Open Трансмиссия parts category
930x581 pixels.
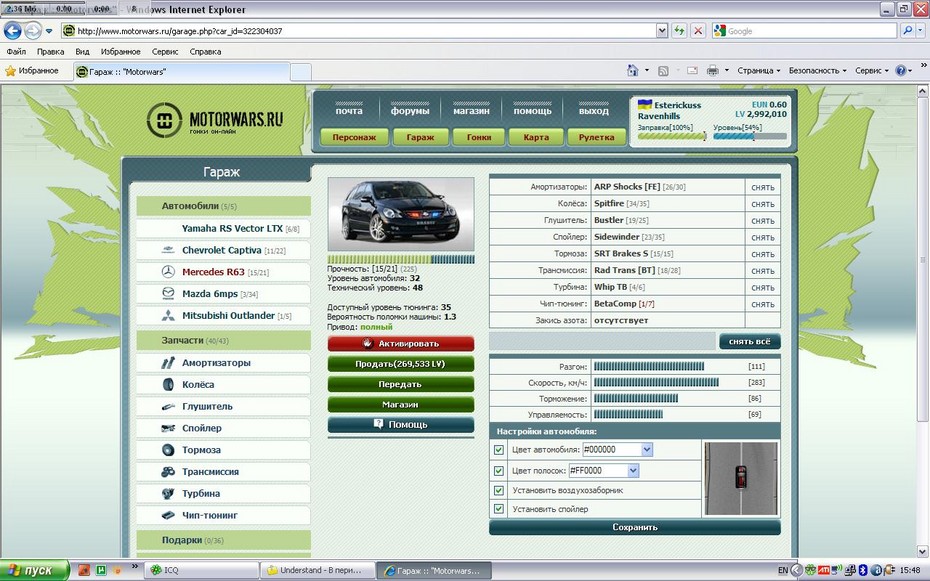(x=224, y=472)
